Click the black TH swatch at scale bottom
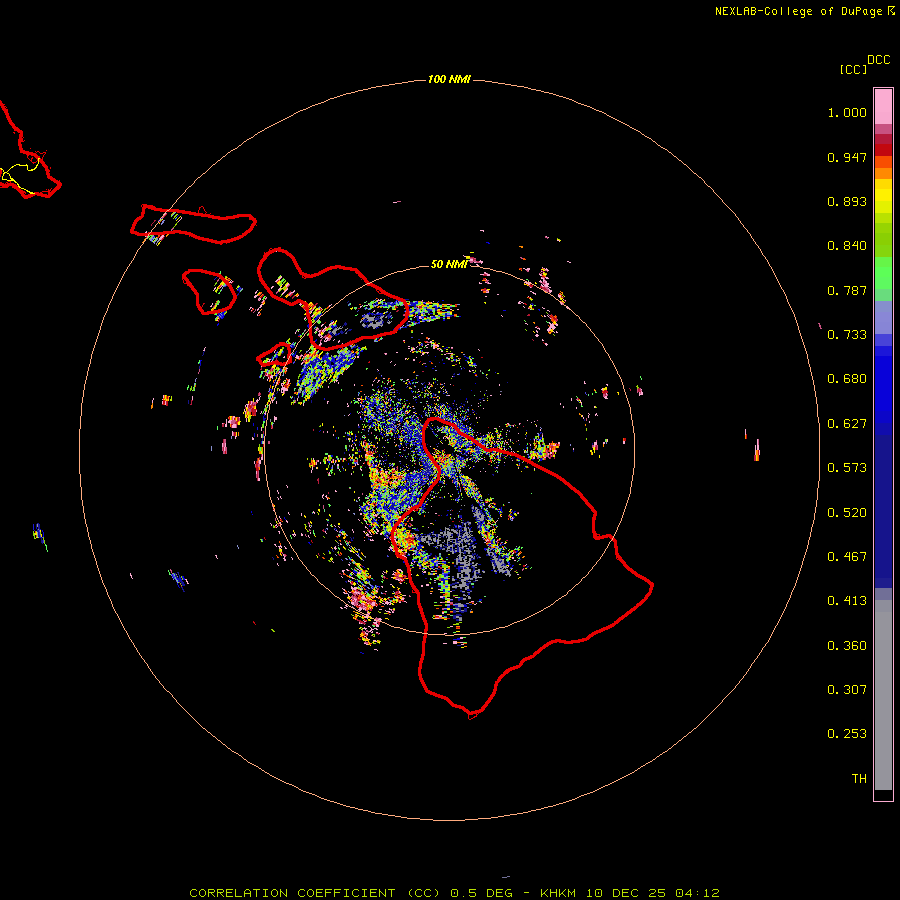 pyautogui.click(x=883, y=795)
